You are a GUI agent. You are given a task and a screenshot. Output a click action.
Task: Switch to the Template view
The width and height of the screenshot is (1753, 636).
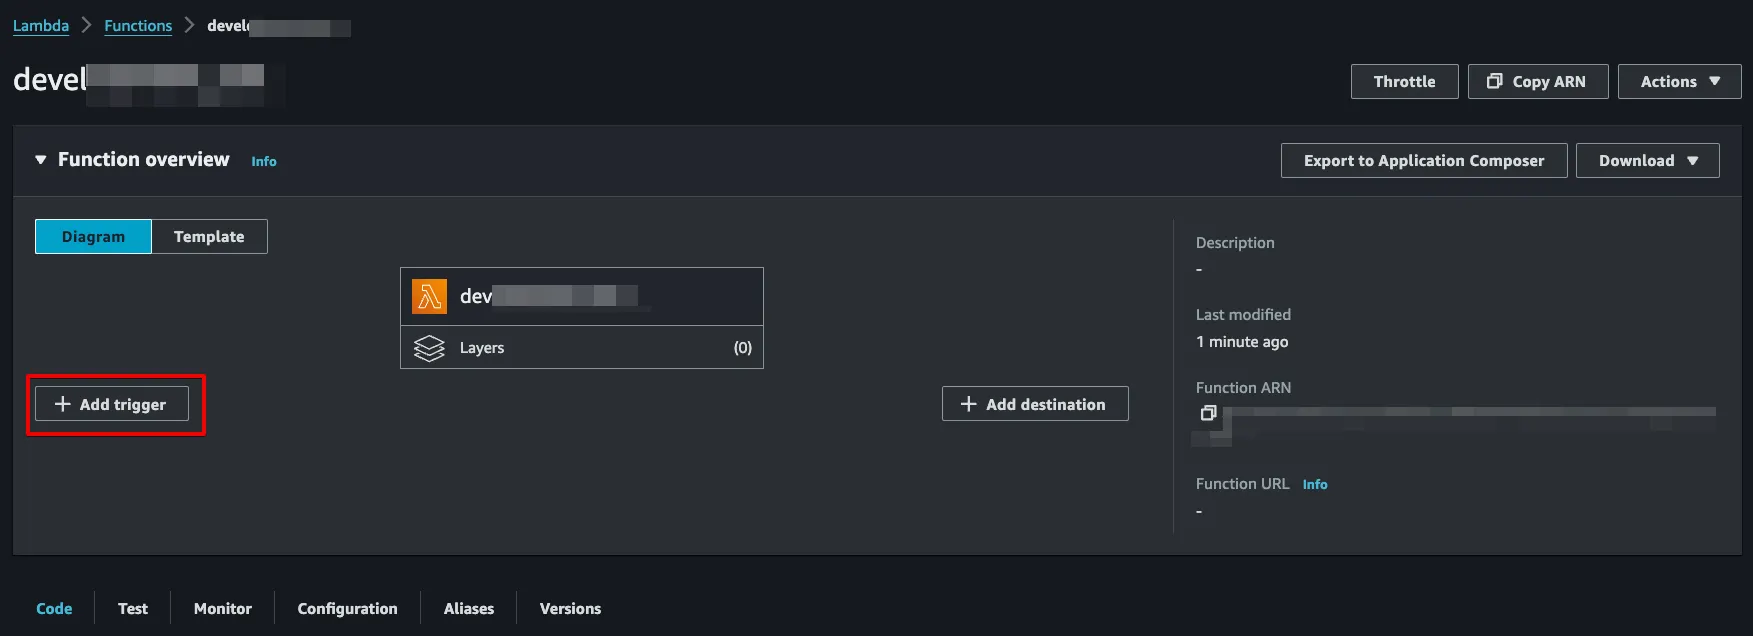209,237
